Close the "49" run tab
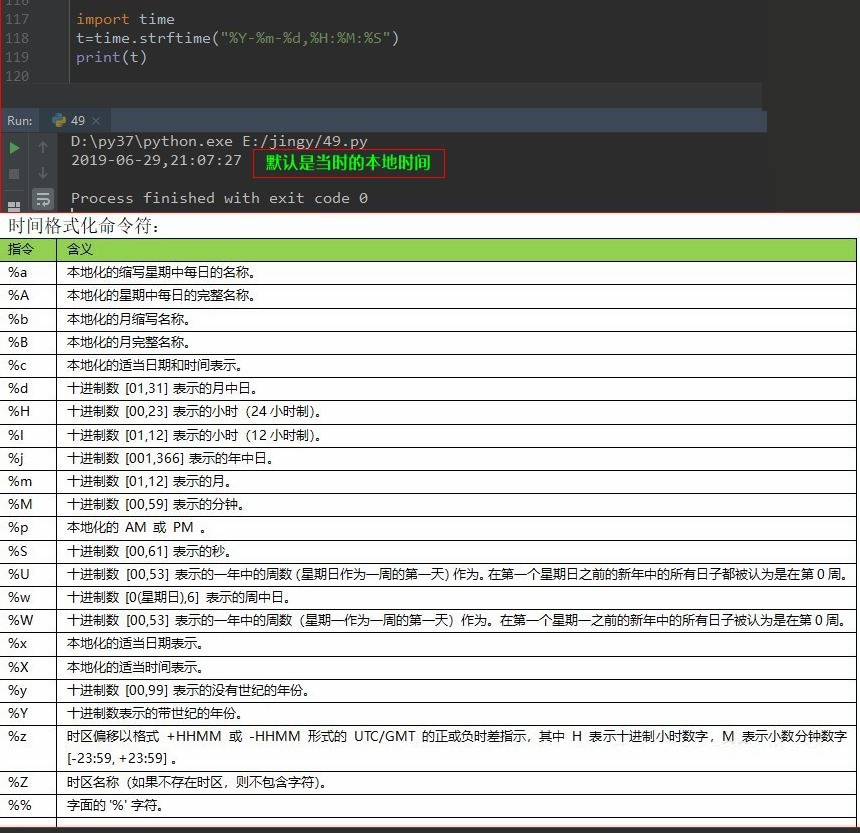The width and height of the screenshot is (860, 833). point(96,121)
